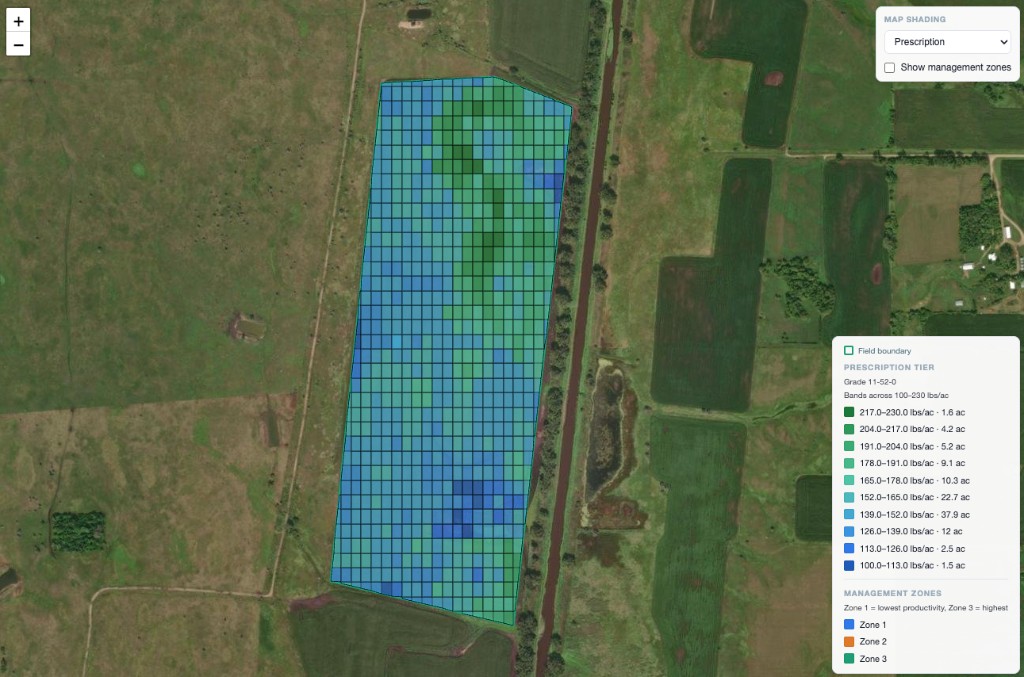Image resolution: width=1024 pixels, height=677 pixels.
Task: Click the MANAGEMENT ZONES heading
Action: (893, 593)
